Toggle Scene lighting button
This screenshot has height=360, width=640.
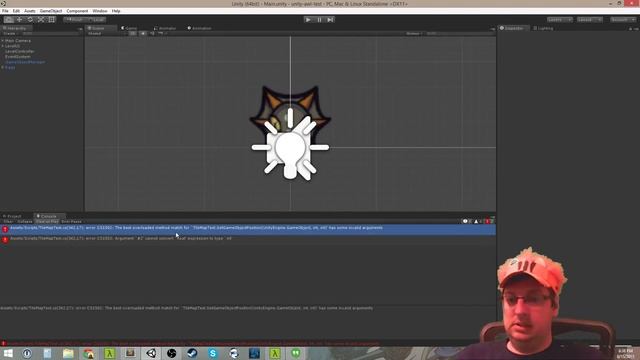click(142, 33)
